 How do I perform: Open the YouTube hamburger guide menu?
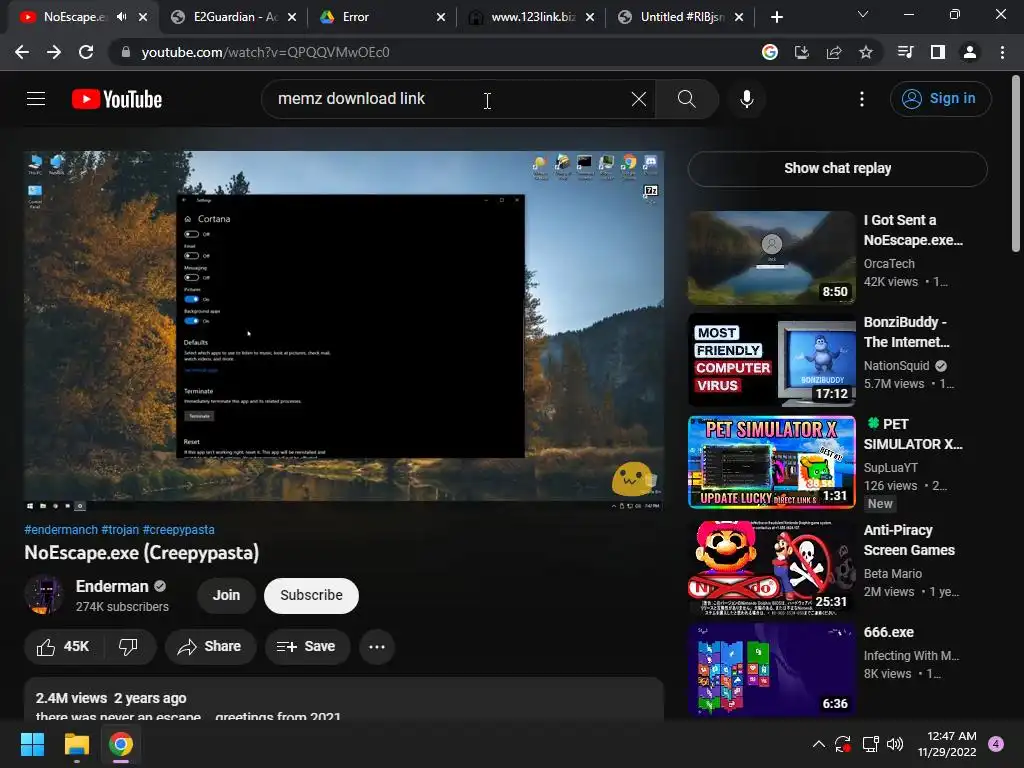[36, 99]
